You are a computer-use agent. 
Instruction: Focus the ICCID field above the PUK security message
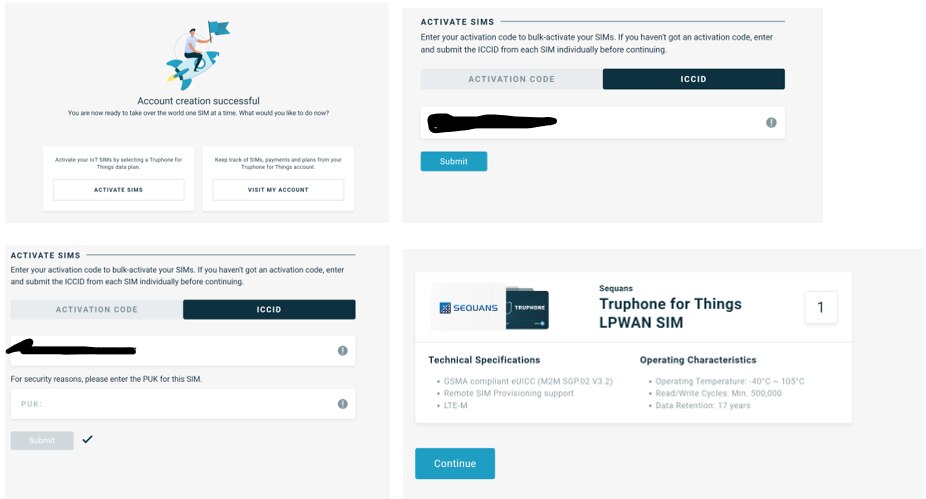pyautogui.click(x=183, y=351)
